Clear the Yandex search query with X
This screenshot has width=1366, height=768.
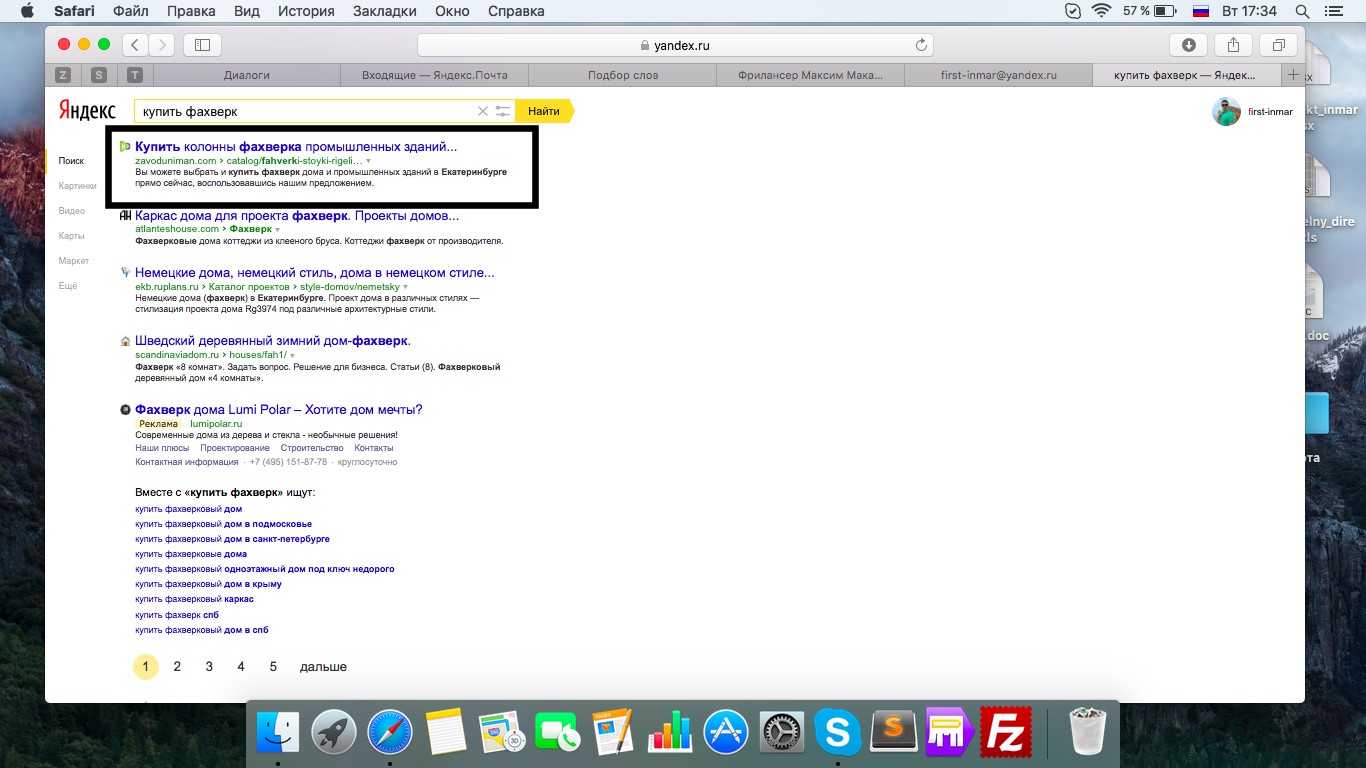482,111
